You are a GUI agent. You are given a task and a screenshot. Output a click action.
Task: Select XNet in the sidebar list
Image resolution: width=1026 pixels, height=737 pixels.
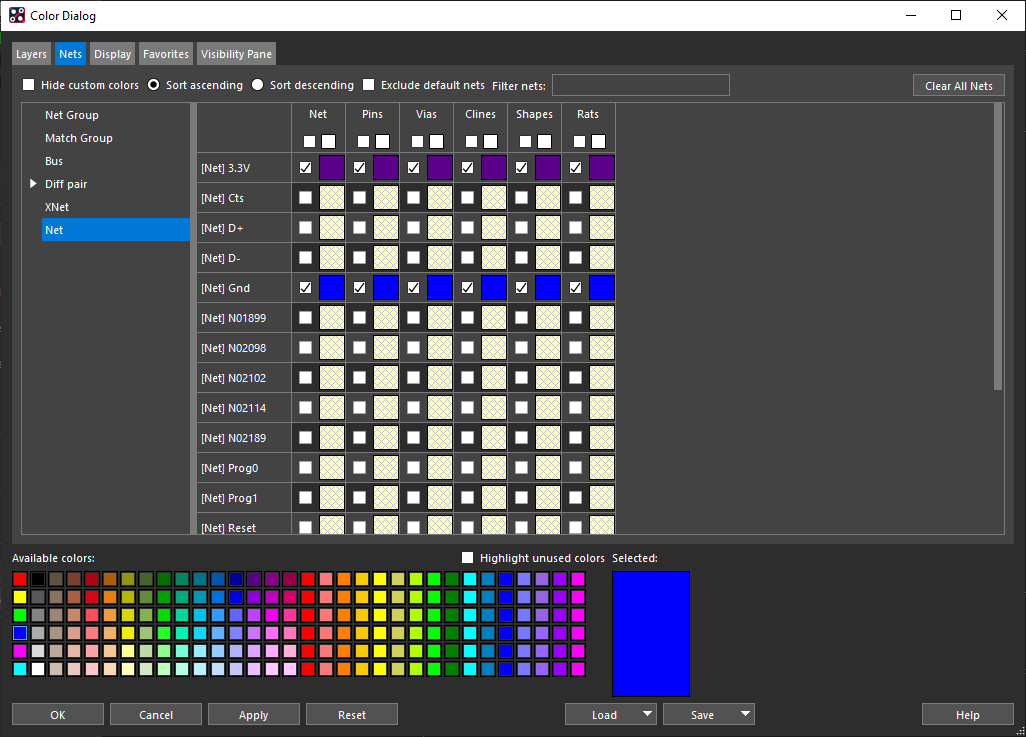[56, 206]
